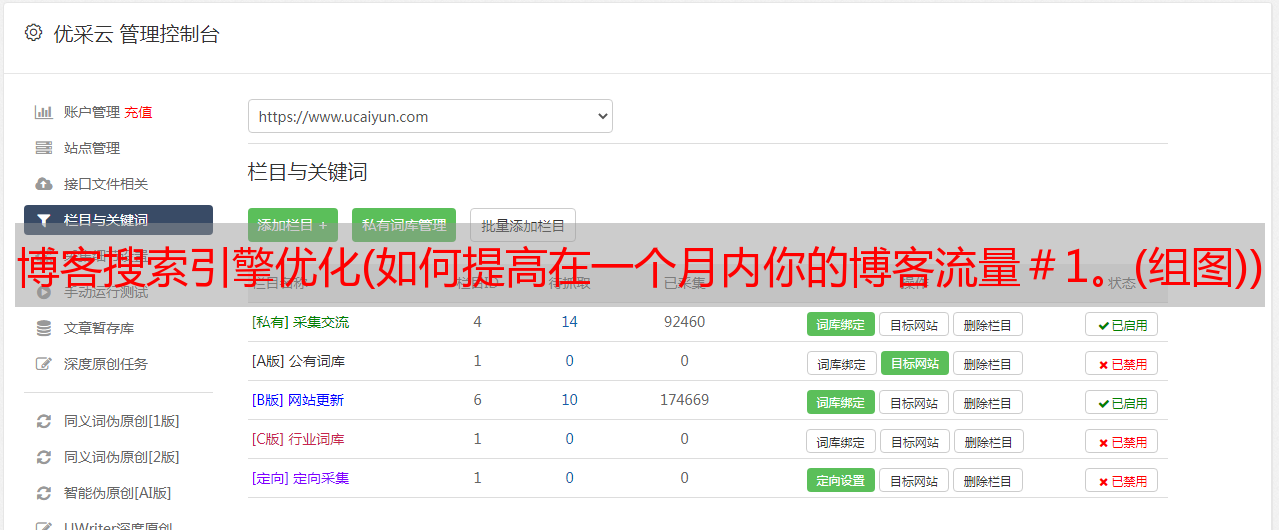Click the server icon next to 站点管理
The height and width of the screenshot is (530, 1279).
tap(43, 148)
